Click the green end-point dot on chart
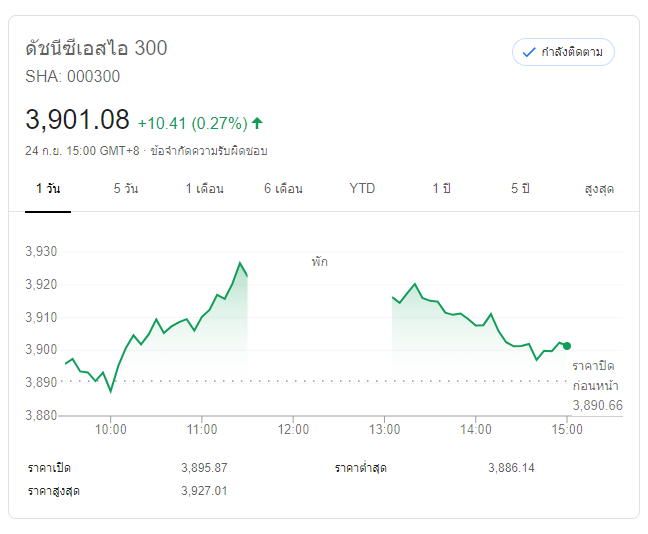 [x=567, y=346]
